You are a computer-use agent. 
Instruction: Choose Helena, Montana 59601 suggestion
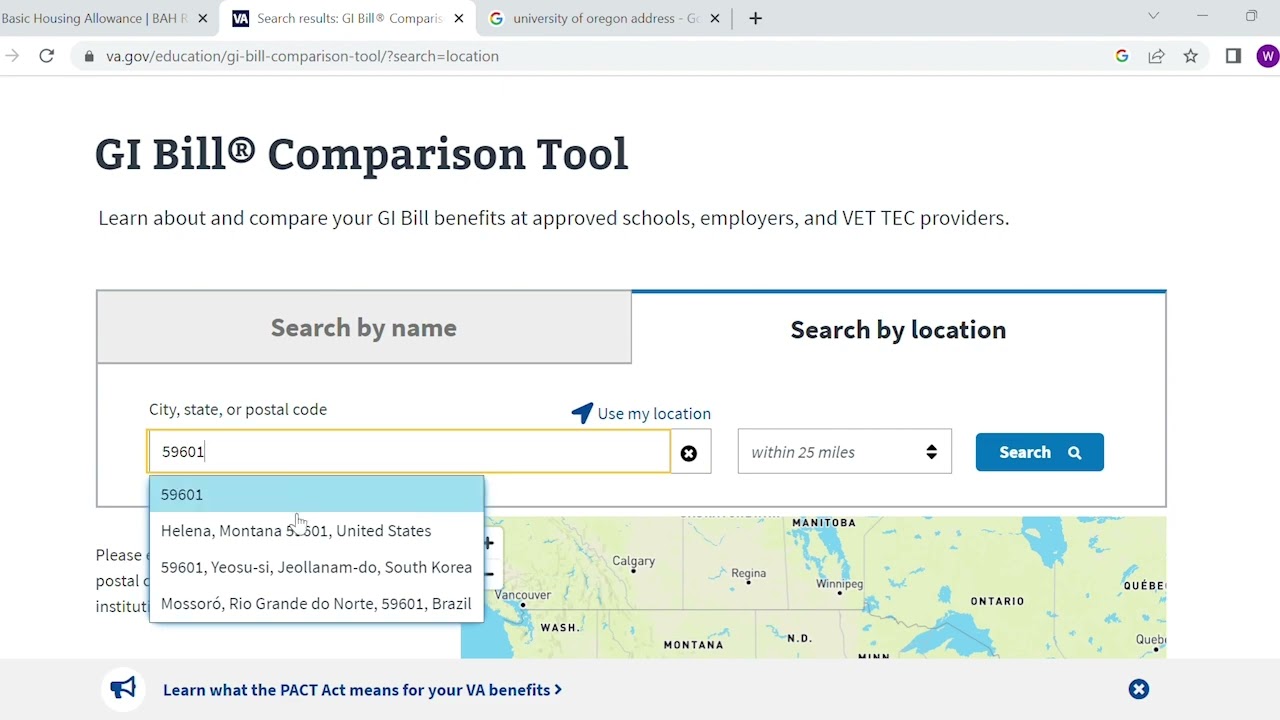(x=316, y=531)
